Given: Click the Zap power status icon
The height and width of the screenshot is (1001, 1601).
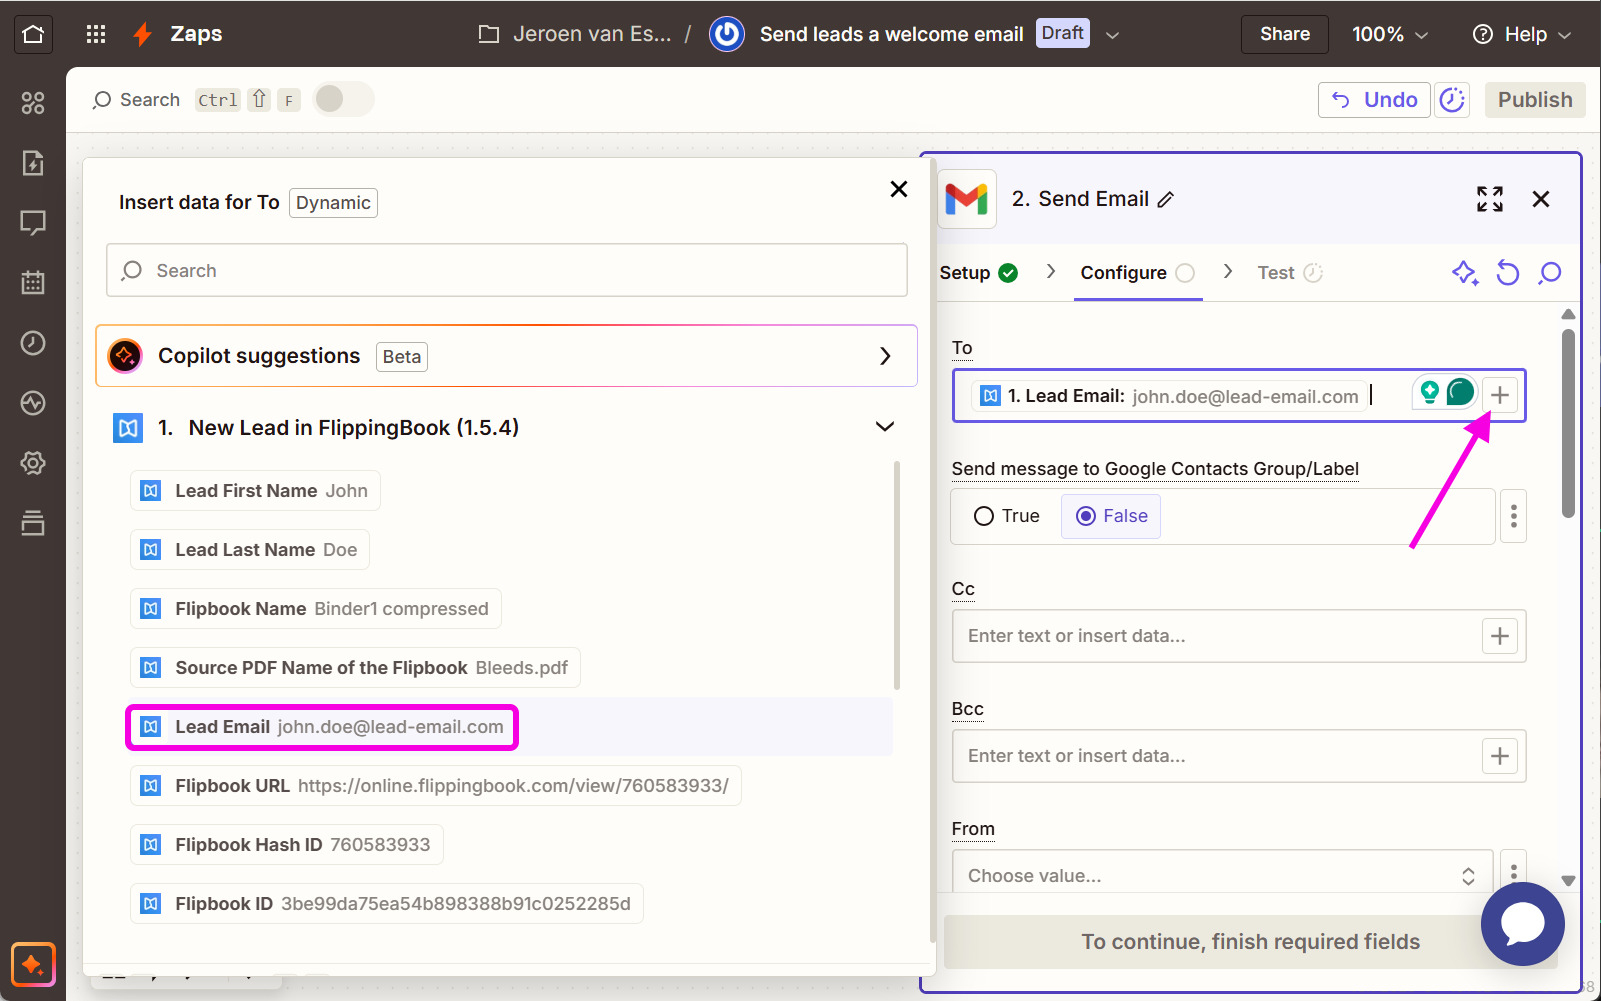Looking at the screenshot, I should pyautogui.click(x=727, y=34).
